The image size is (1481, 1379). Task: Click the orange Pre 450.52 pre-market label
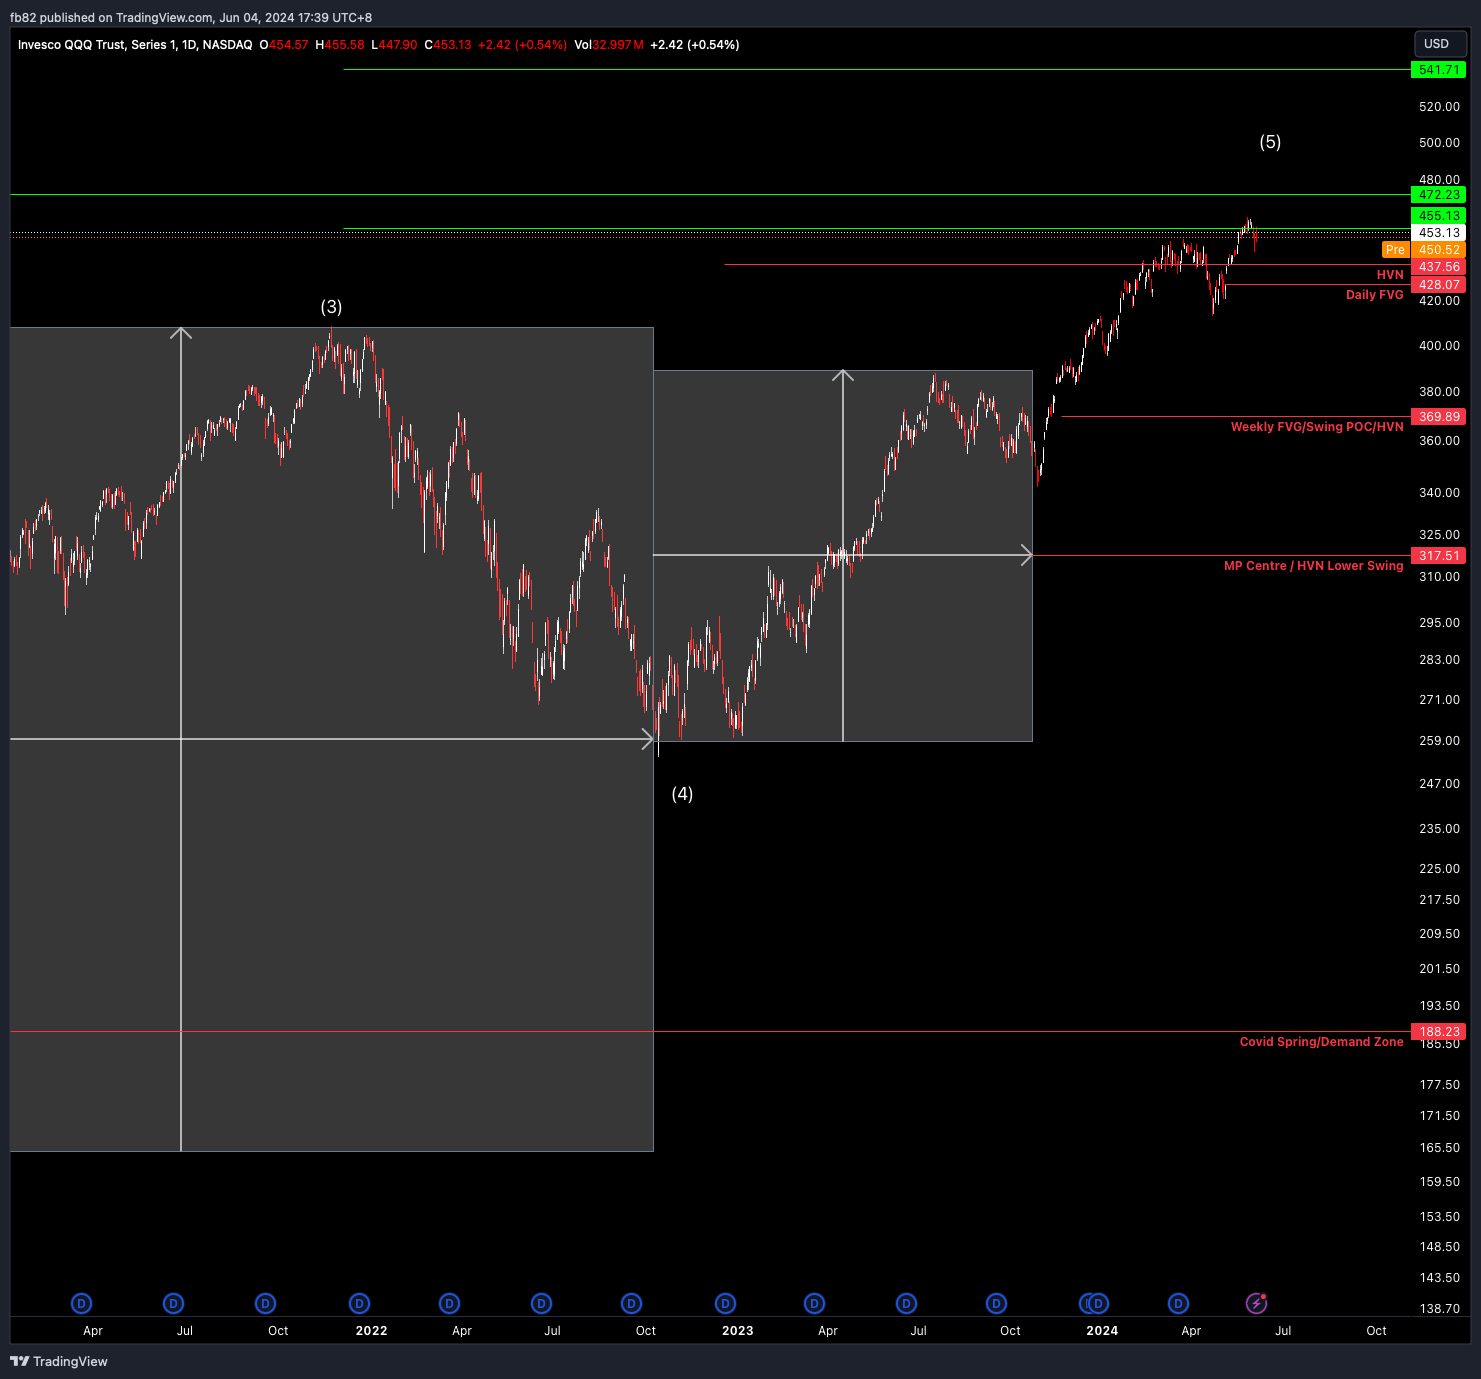(x=1425, y=250)
